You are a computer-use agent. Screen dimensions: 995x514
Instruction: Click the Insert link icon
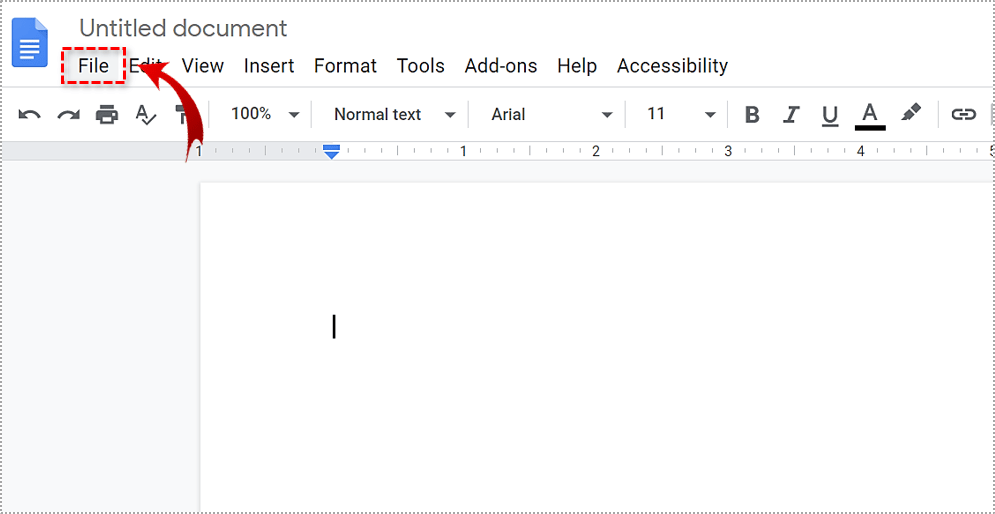(963, 115)
